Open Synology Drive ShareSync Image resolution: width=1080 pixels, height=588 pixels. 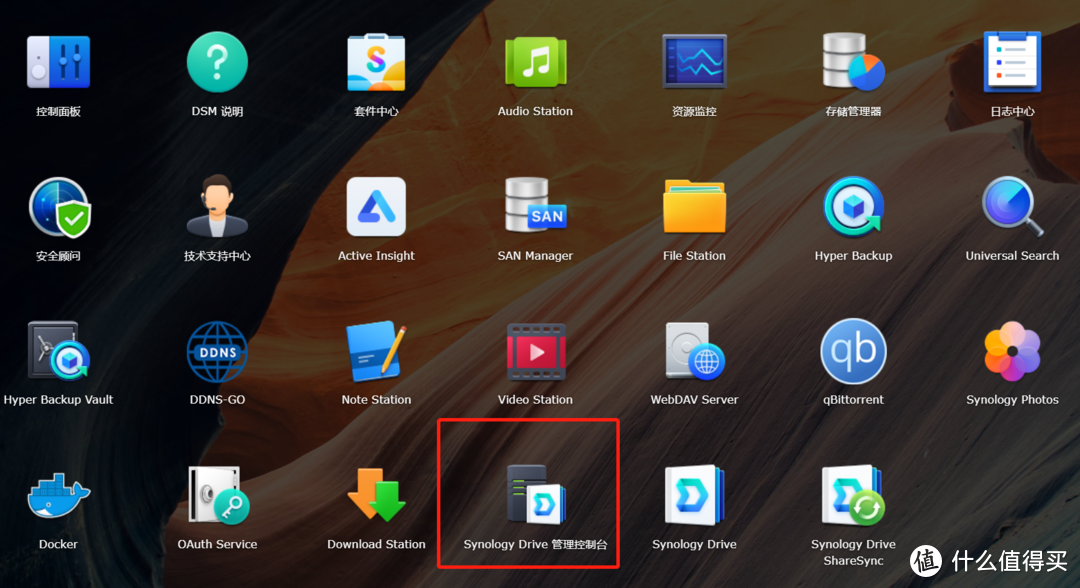tap(853, 496)
